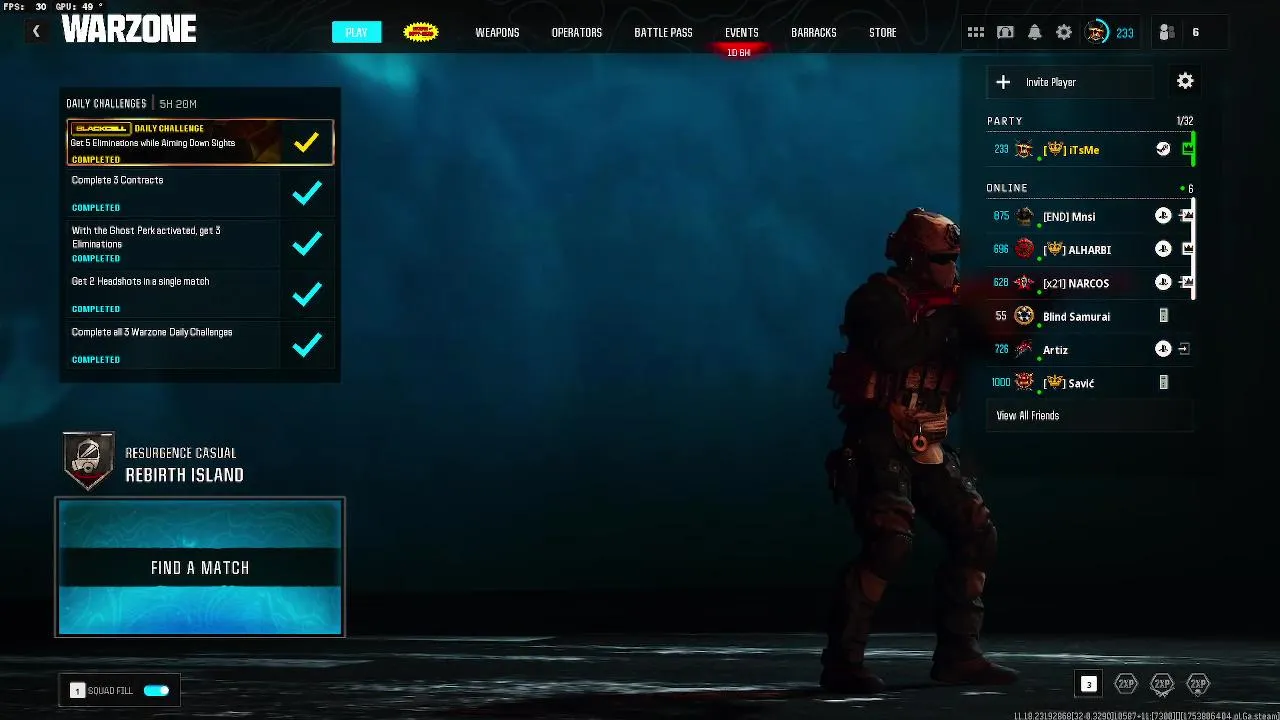Screen dimensions: 1280x720
Task: Open the news/inbox icon beside the grid
Action: 1005,32
